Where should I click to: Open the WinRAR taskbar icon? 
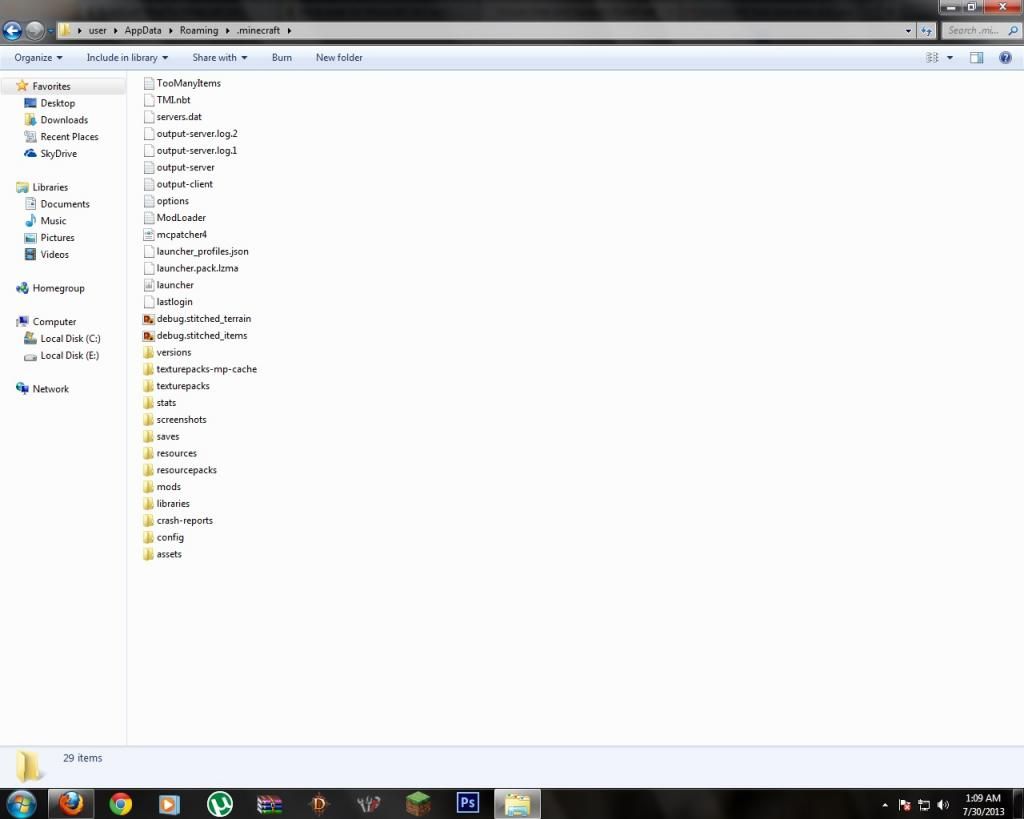point(270,804)
